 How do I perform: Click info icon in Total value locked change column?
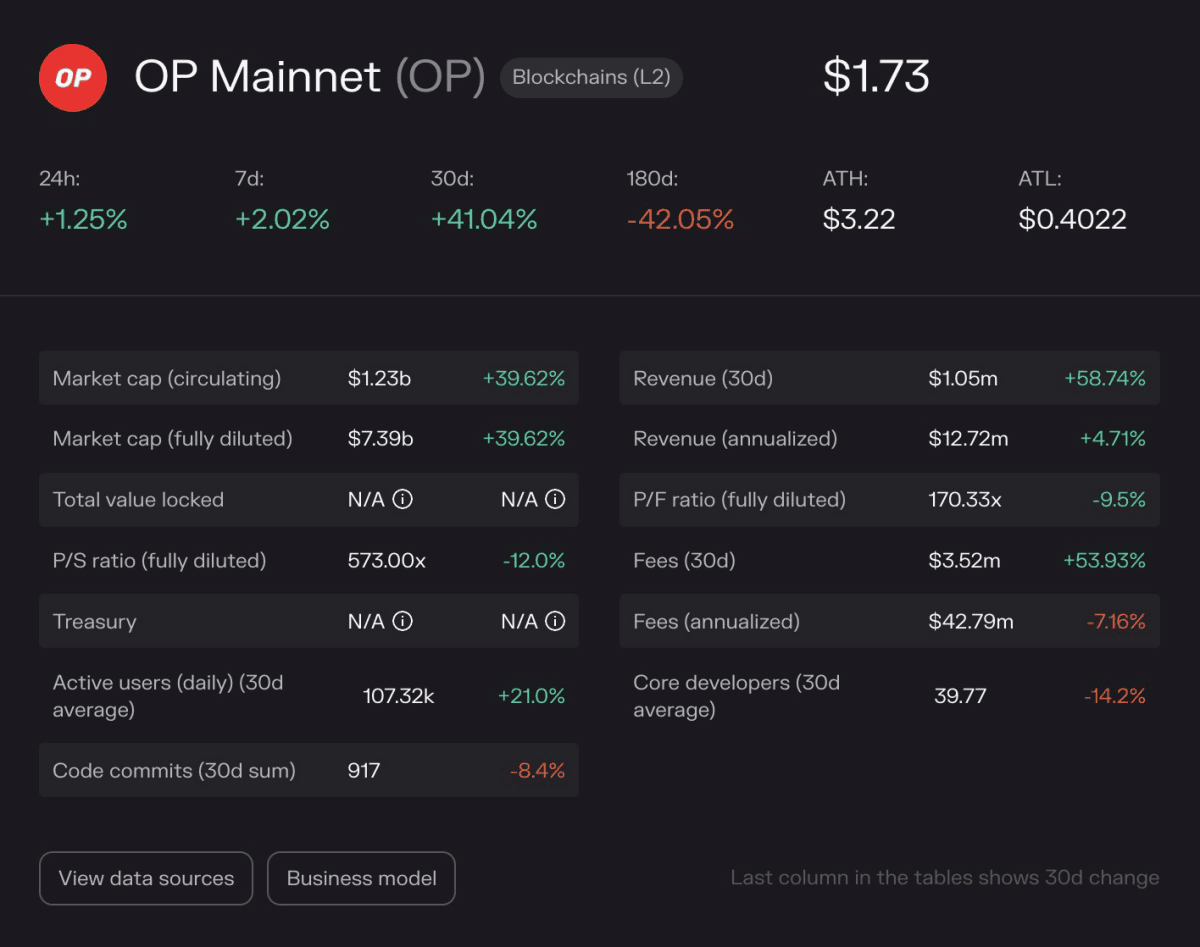[555, 499]
